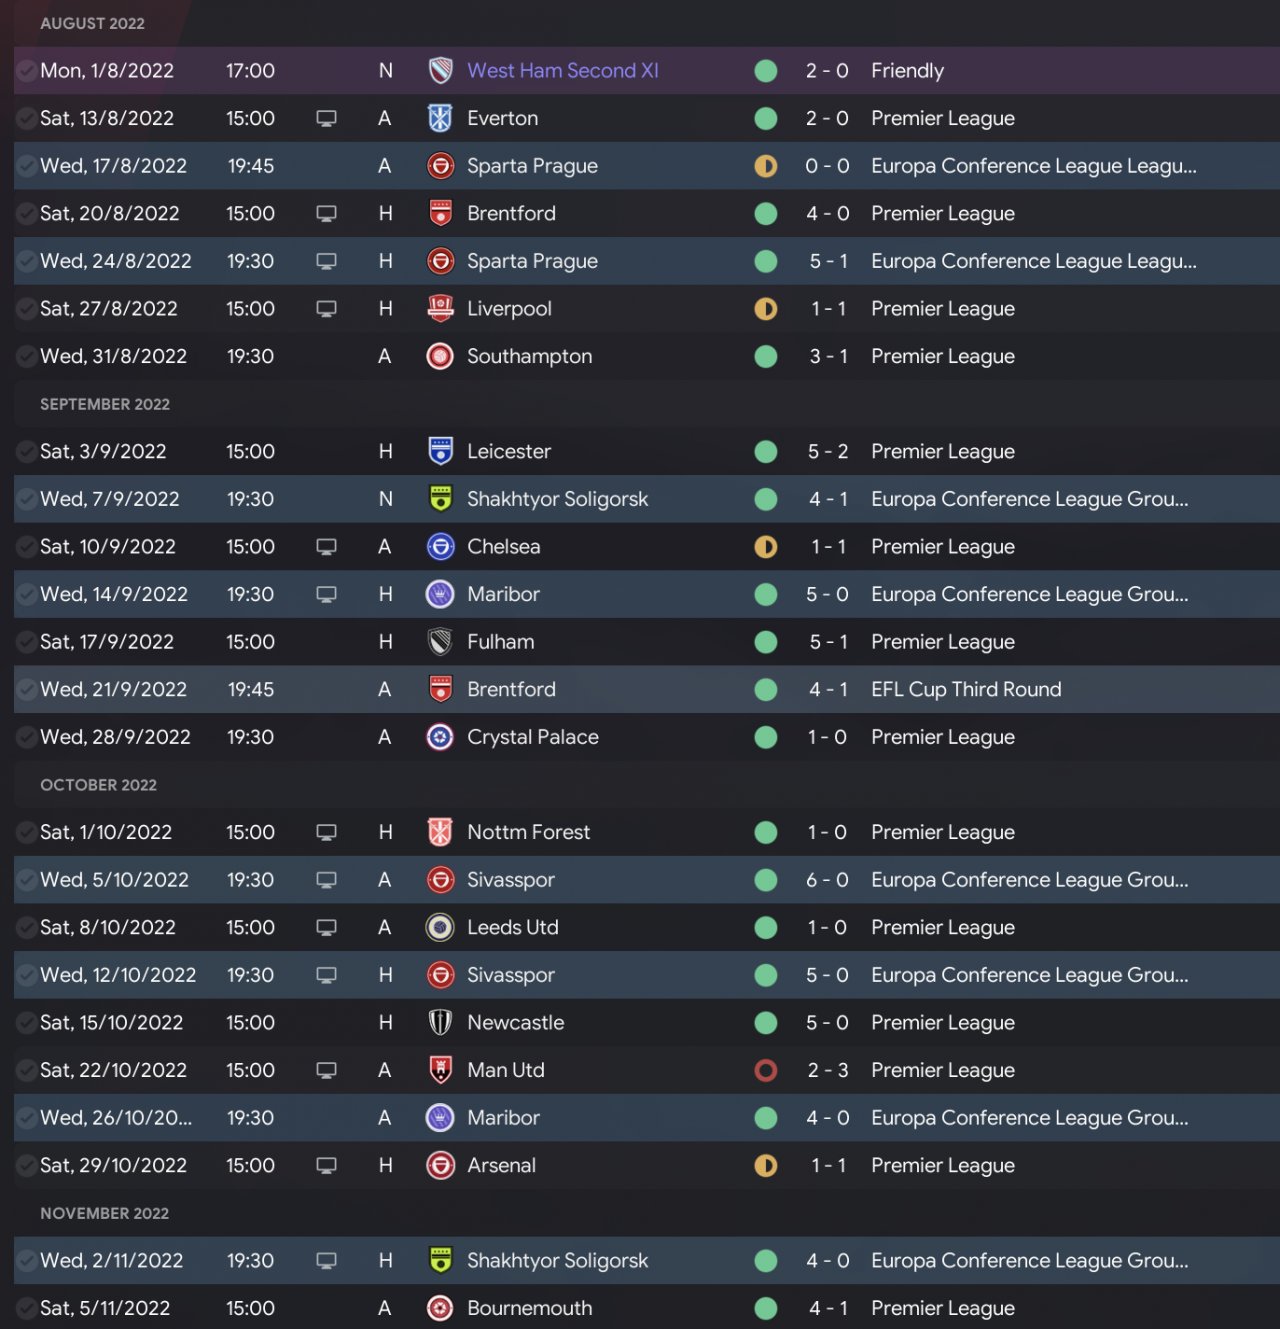Click the Liverpool club crest
This screenshot has height=1329, width=1280.
440,308
